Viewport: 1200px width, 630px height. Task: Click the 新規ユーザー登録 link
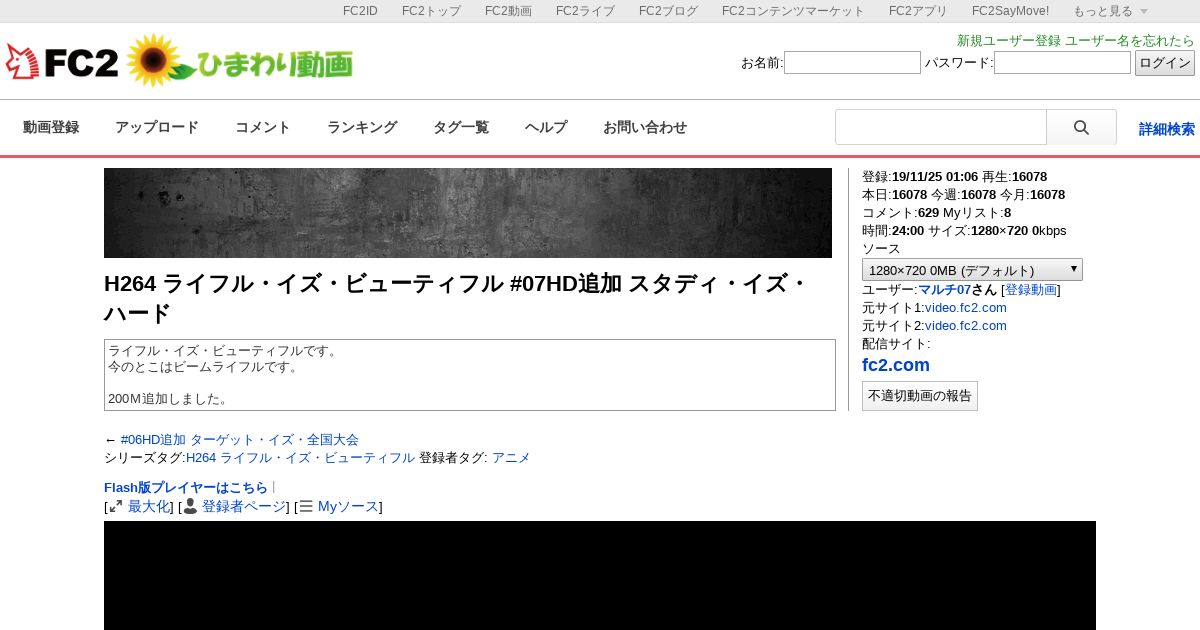pos(1009,41)
